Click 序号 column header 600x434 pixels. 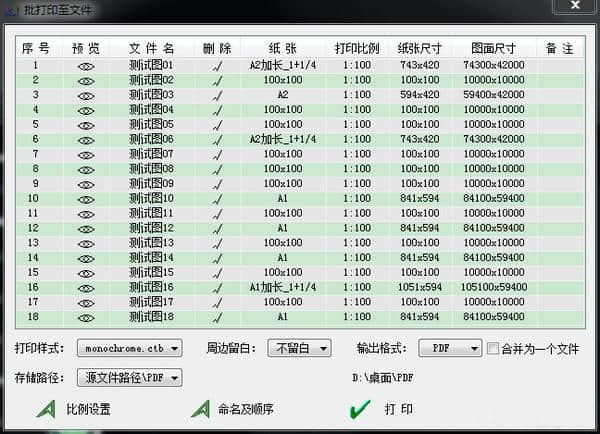(36, 48)
